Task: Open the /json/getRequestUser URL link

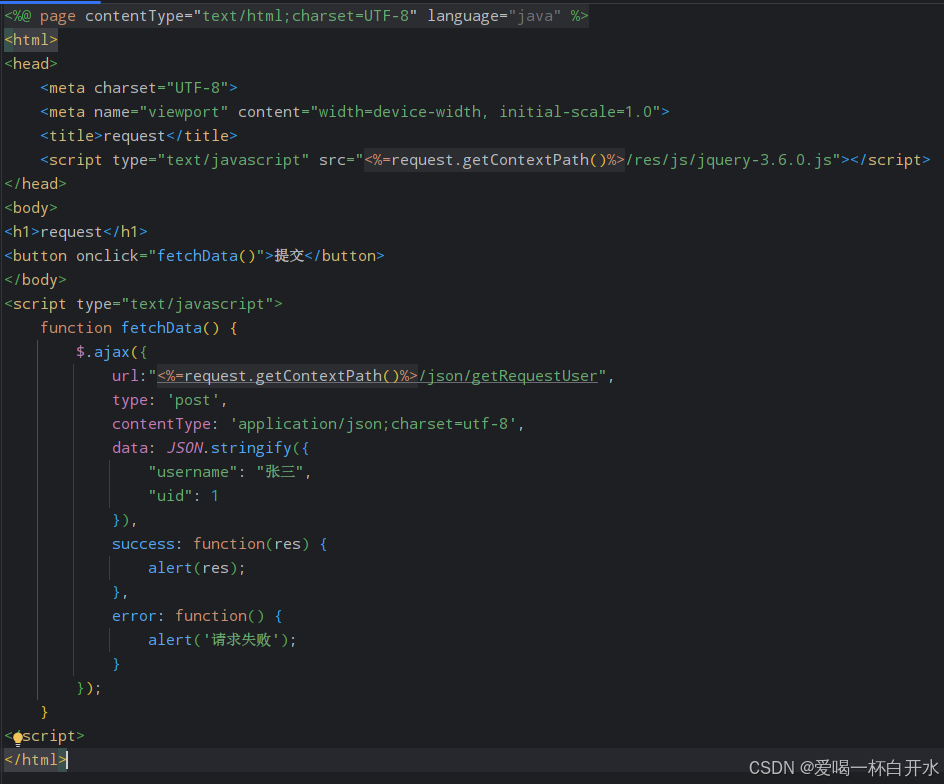Action: pos(508,376)
